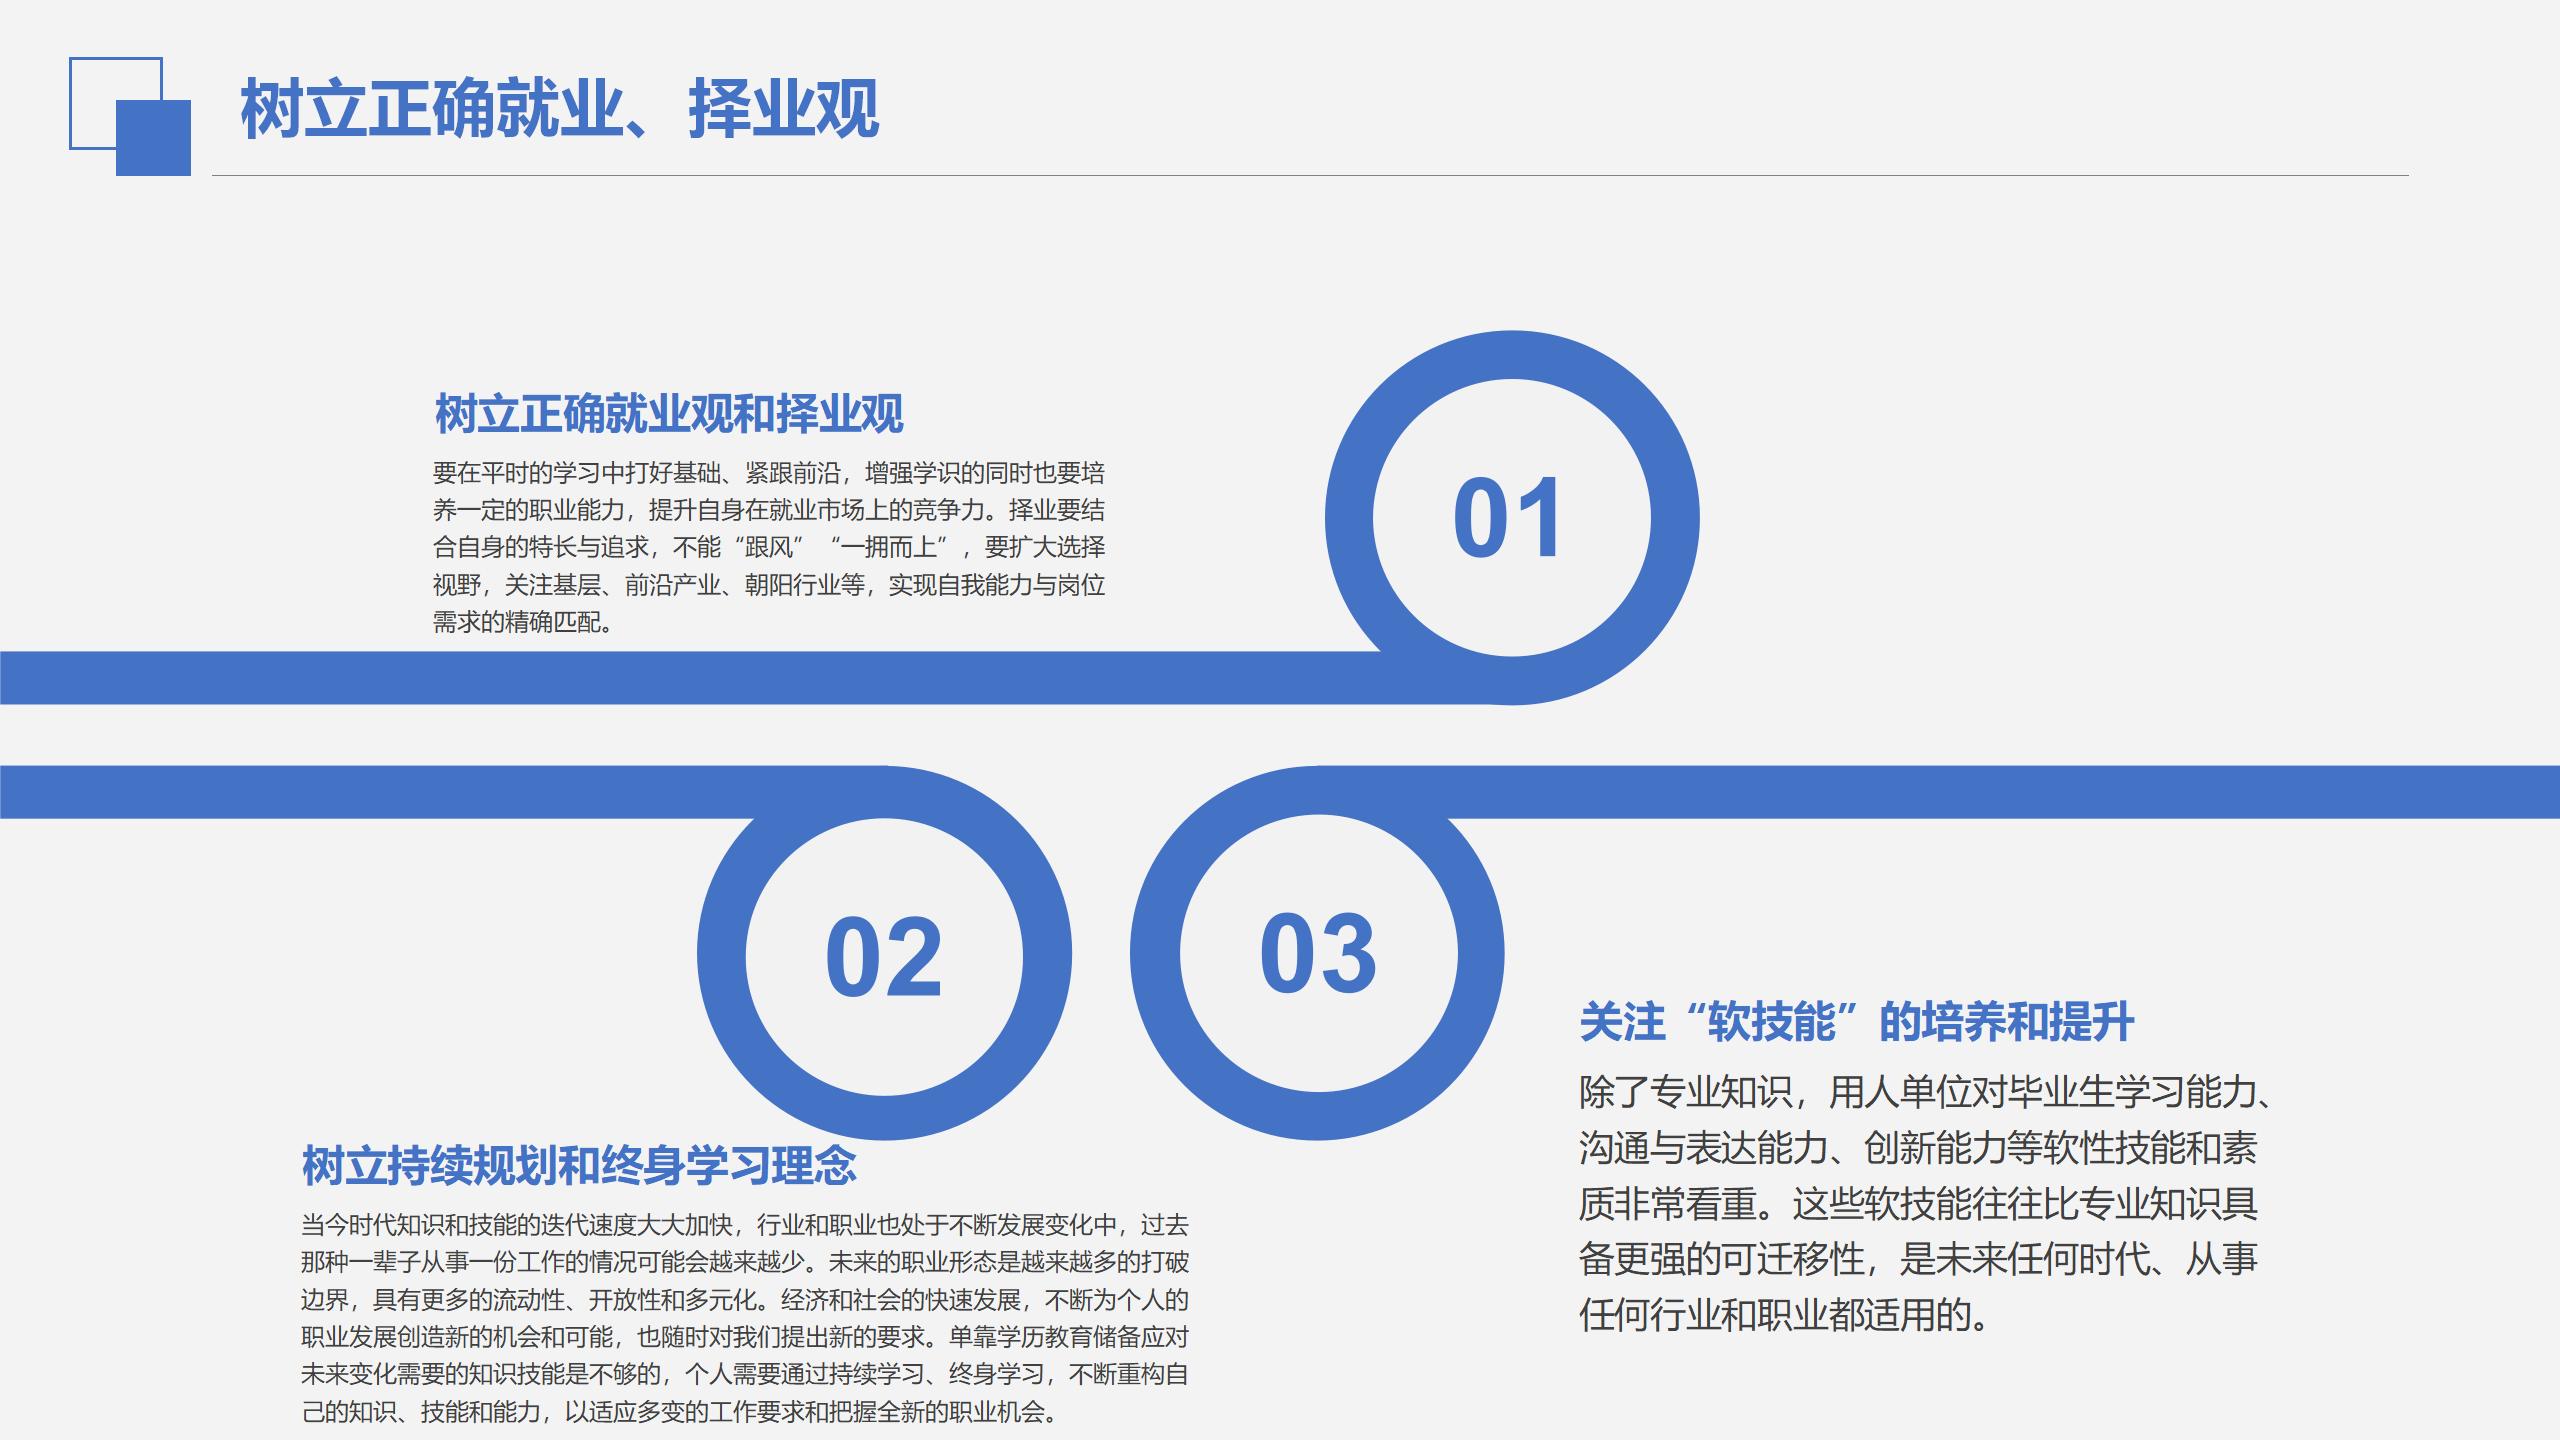Click the overlapping squares logo icon
This screenshot has height=1440, width=2560.
point(130,116)
